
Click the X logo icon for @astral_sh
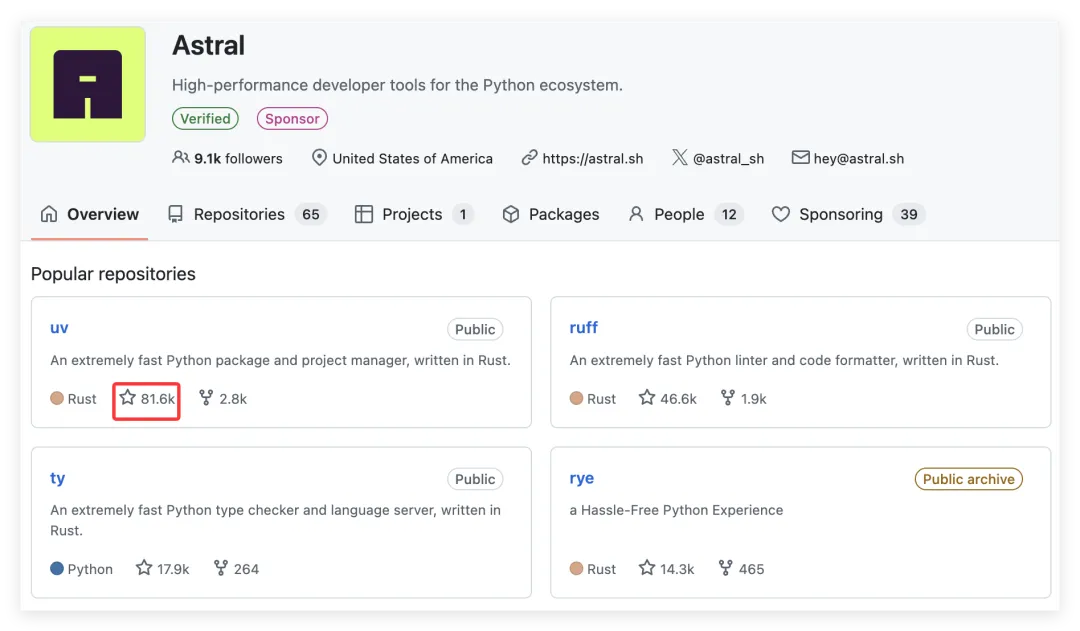680,158
